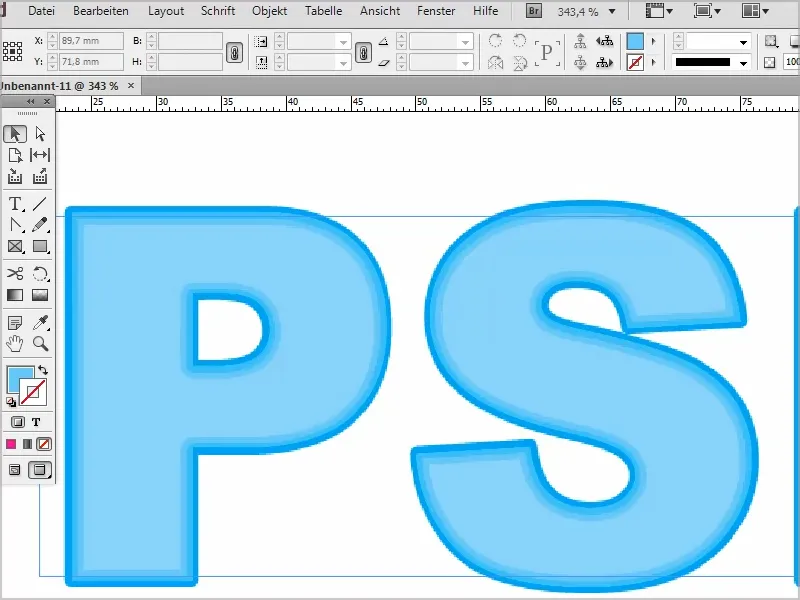
Task: Click the control panel fill color swatch
Action: [x=635, y=41]
